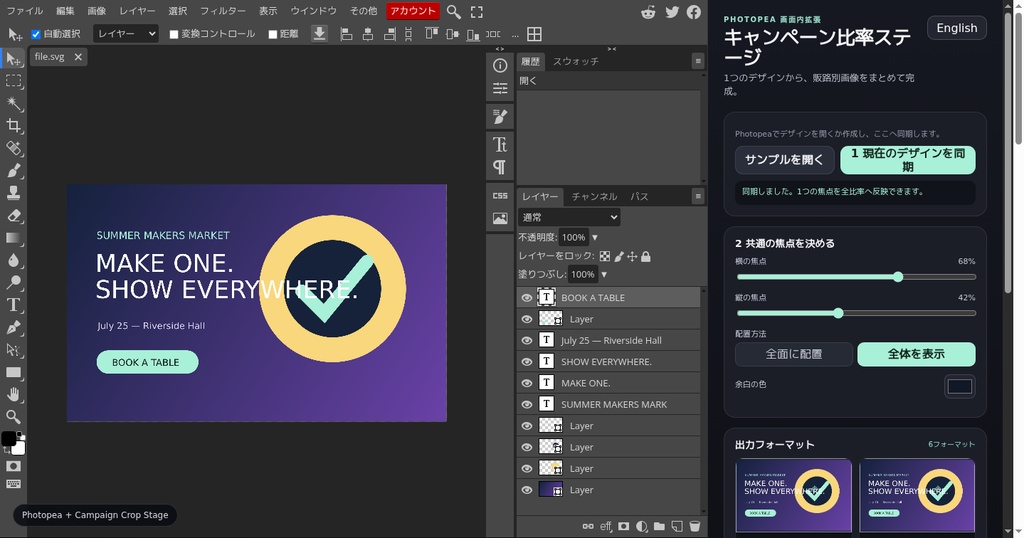Image resolution: width=1024 pixels, height=538 pixels.
Task: Hide the BOOK A TABLE layer
Action: [x=526, y=298]
